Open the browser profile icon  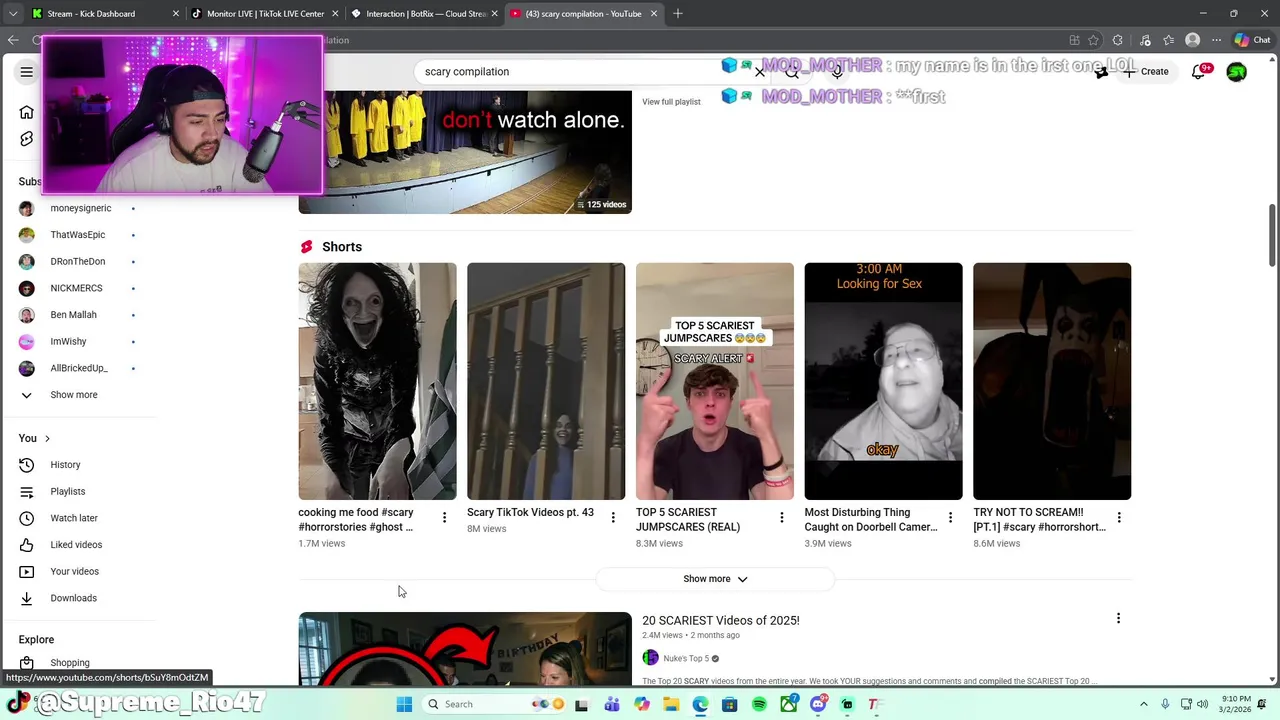[1192, 40]
